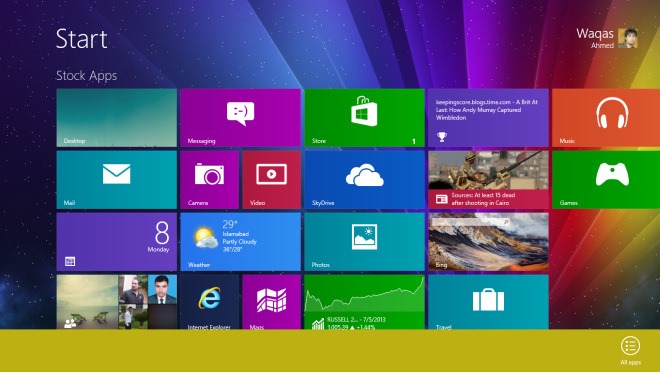Launch Internet Explorer tile

coord(210,302)
